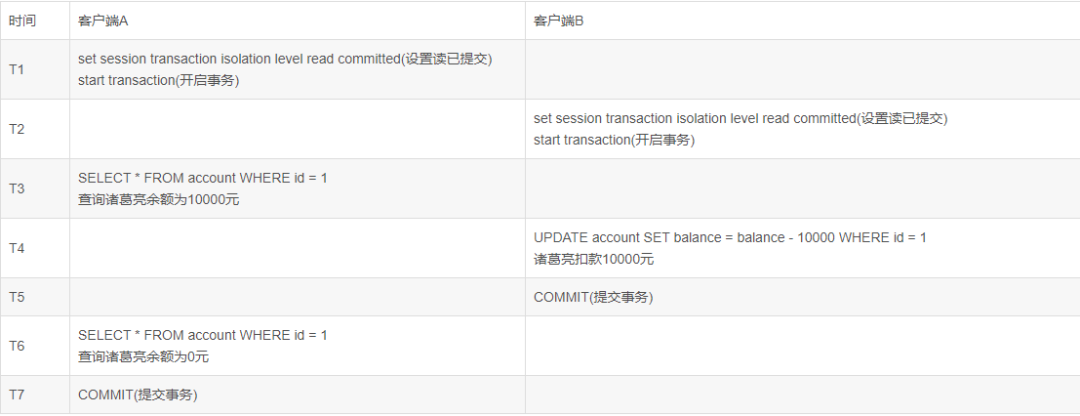Click the text 查询诸葛亮余额为0元
1080x416 pixels.
pyautogui.click(x=143, y=357)
